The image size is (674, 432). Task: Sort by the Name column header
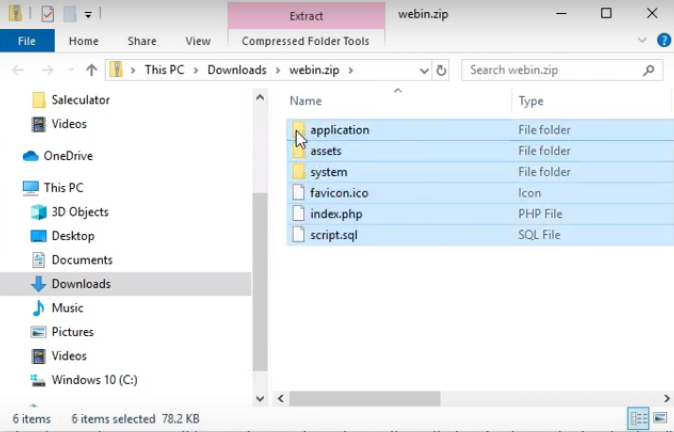(306, 101)
